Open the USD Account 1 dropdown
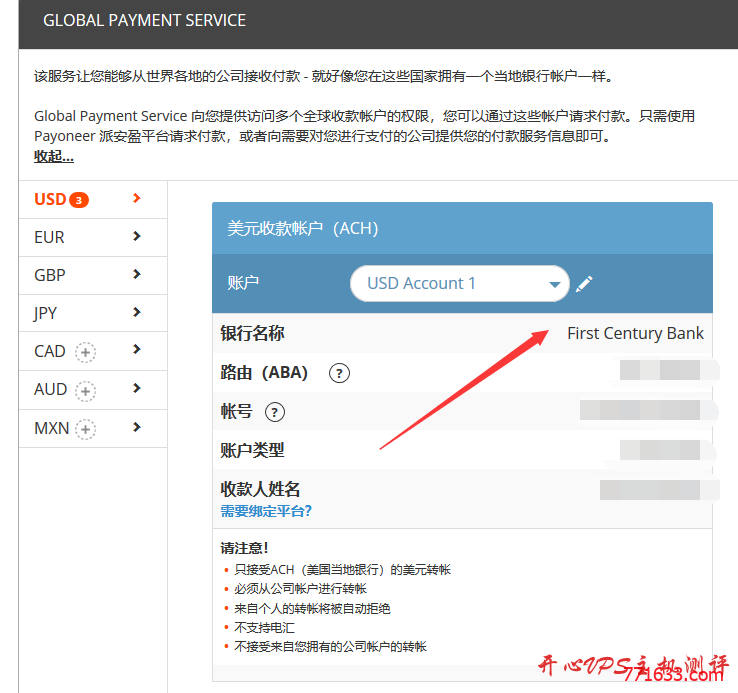 459,284
